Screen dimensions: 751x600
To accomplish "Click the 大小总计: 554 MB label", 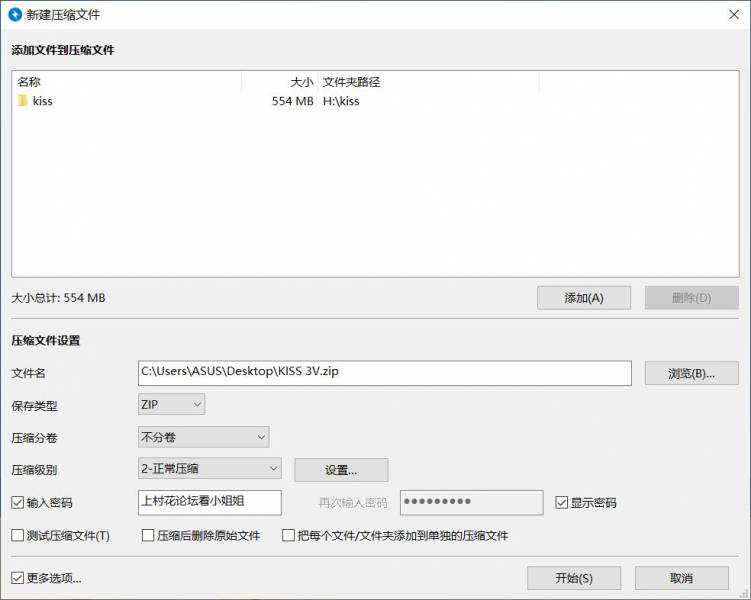I will (x=58, y=298).
